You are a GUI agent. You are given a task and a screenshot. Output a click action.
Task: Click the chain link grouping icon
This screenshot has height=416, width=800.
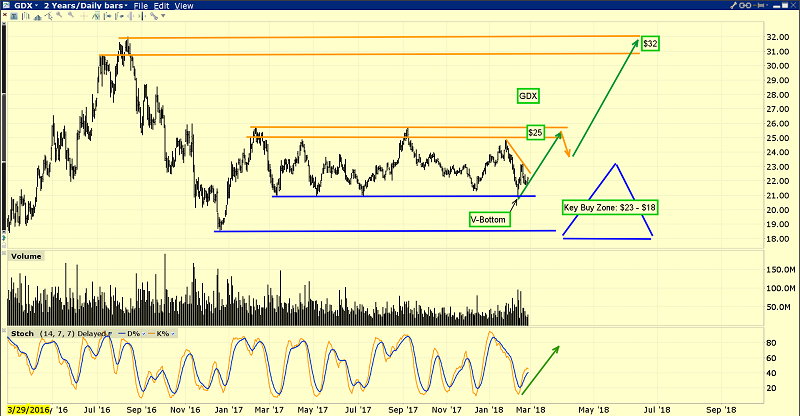[745, 5]
